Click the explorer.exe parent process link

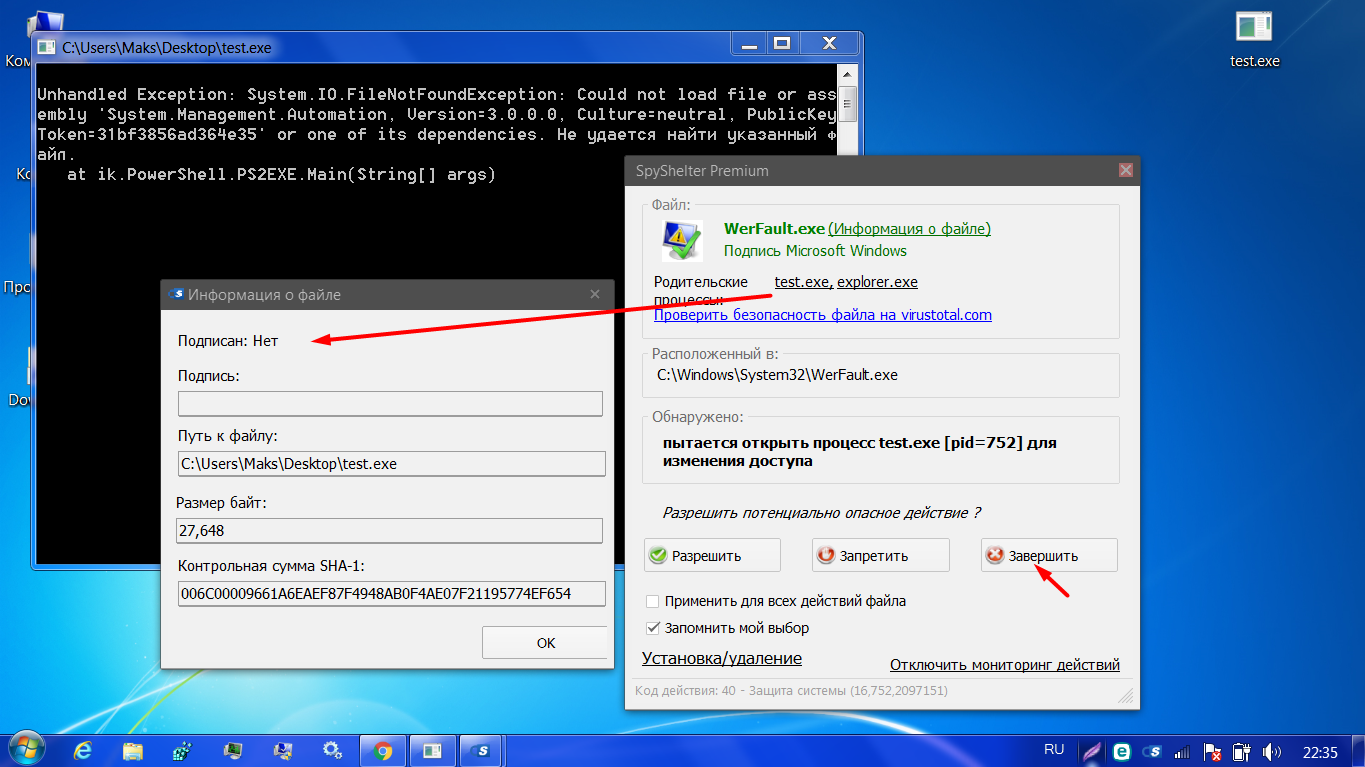(x=877, y=282)
